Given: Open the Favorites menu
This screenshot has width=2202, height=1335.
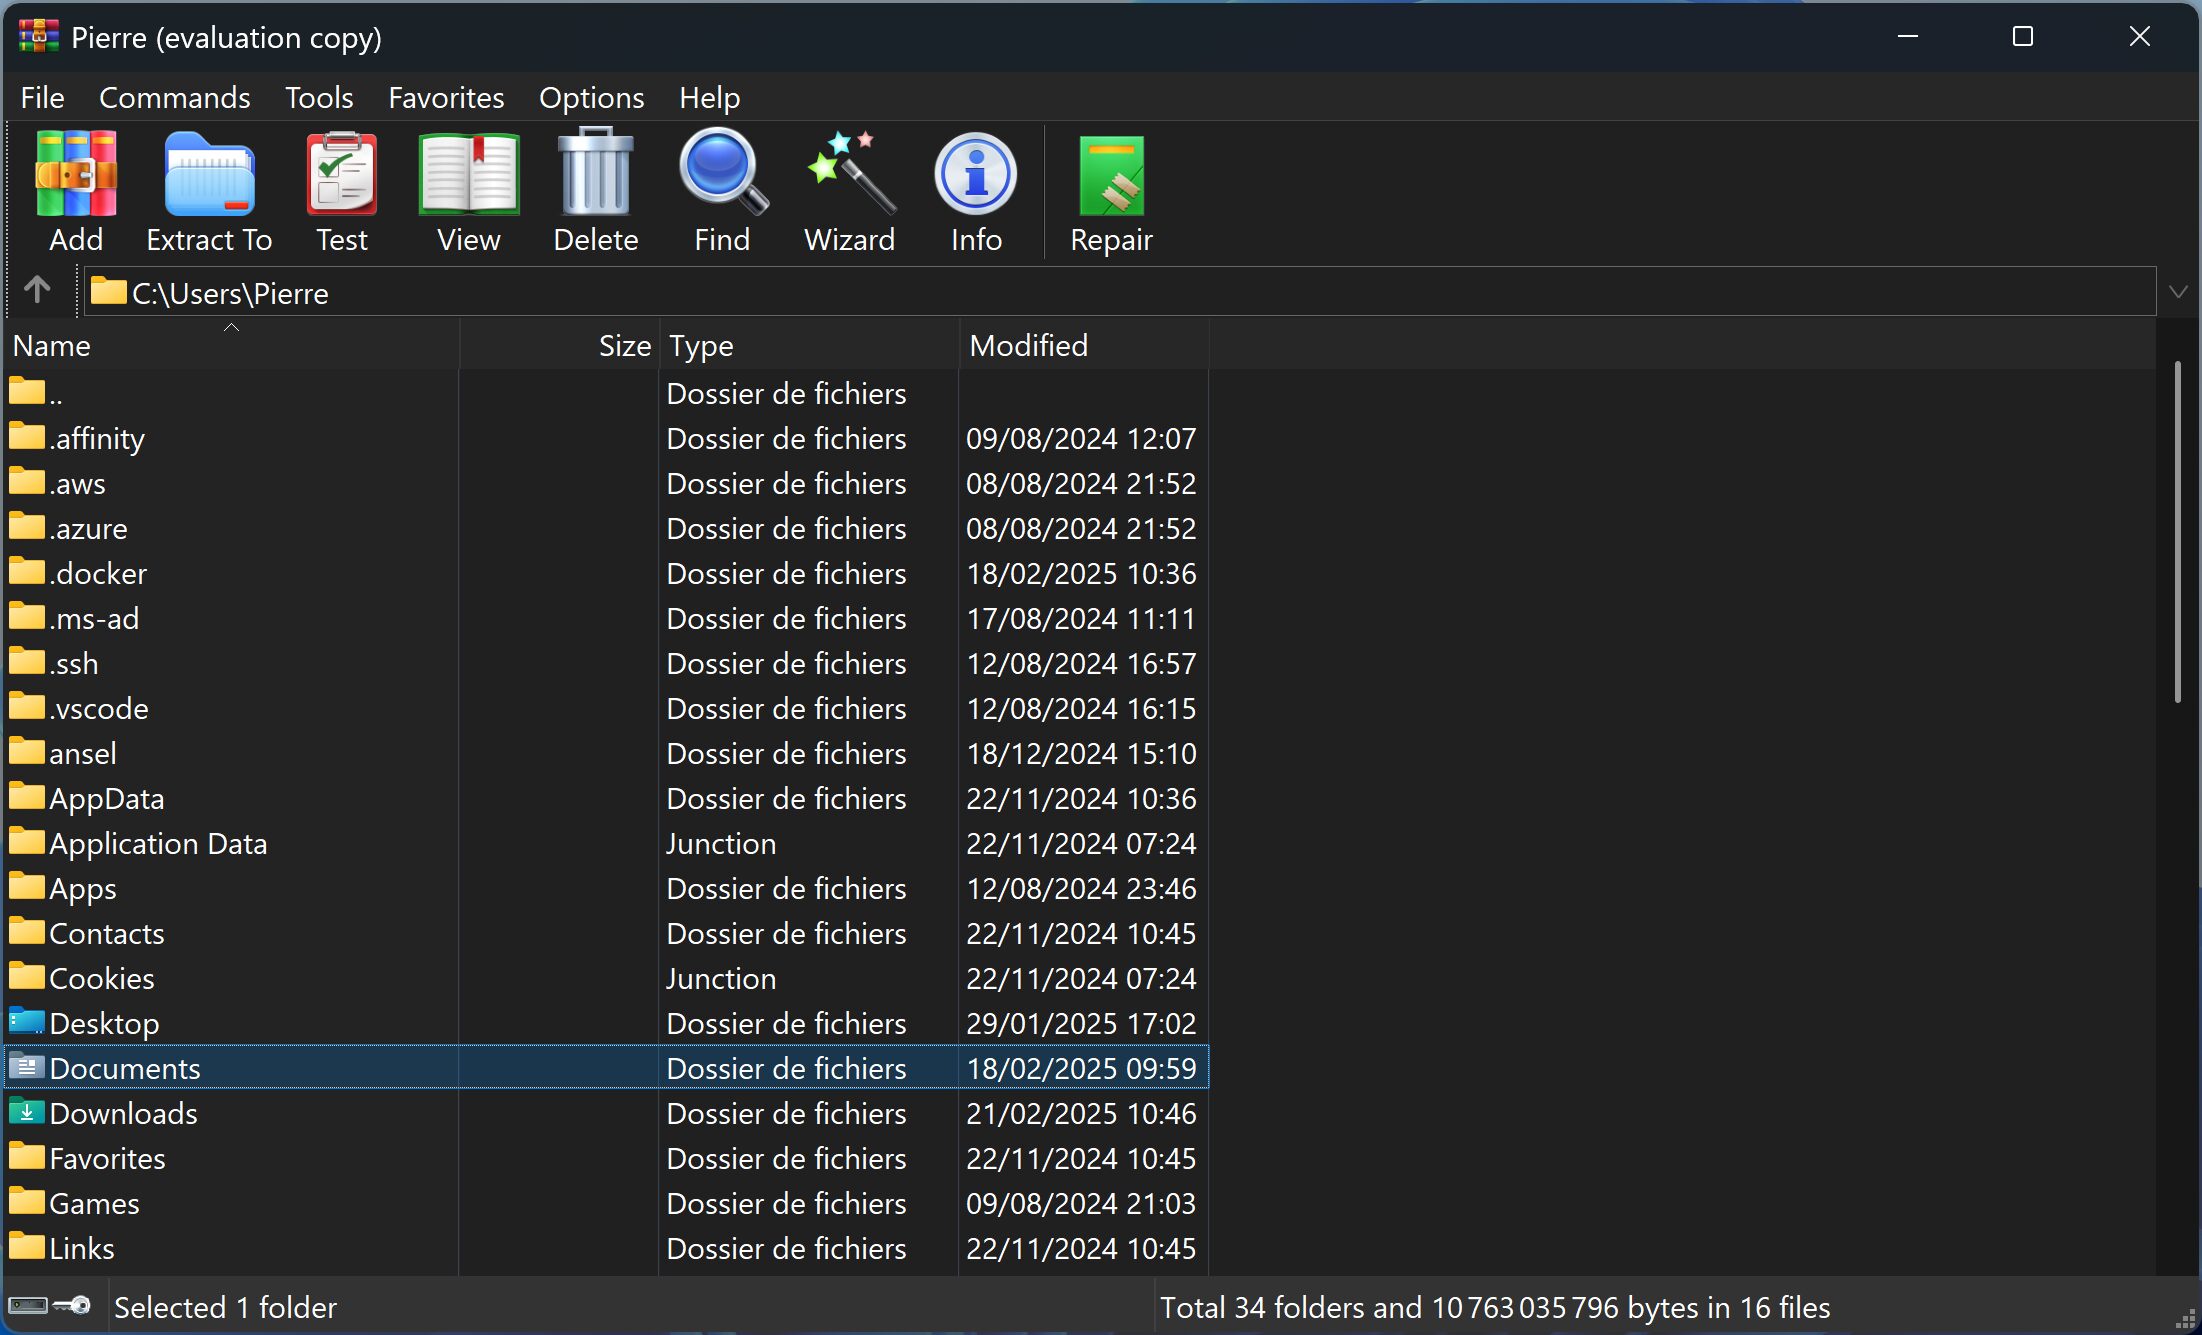Looking at the screenshot, I should (446, 97).
